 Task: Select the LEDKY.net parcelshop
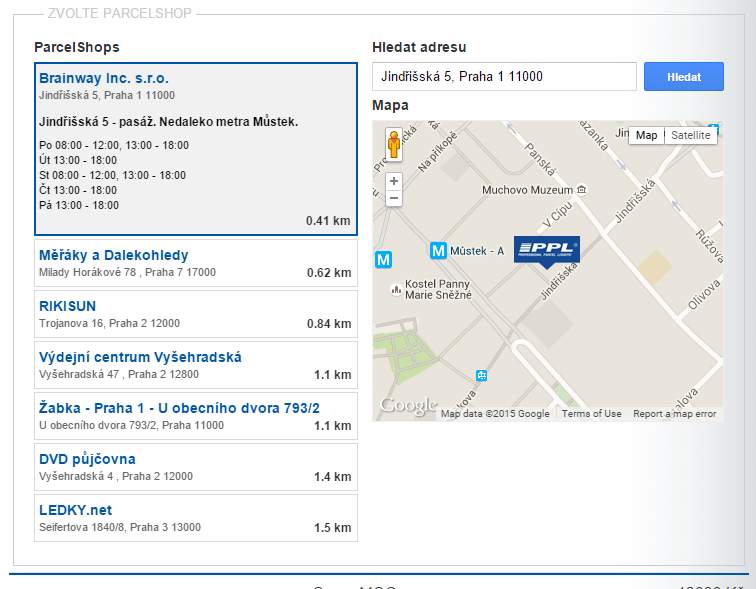pyautogui.click(x=196, y=518)
